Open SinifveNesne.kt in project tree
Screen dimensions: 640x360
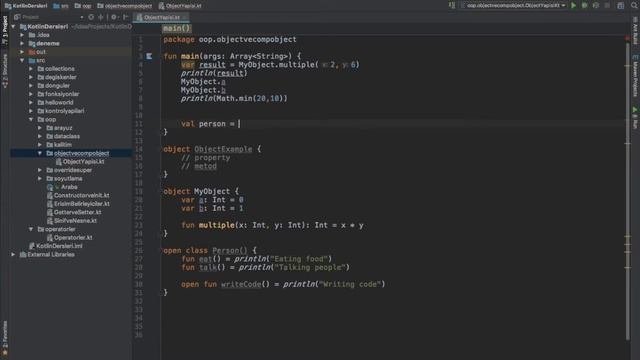[x=75, y=221]
